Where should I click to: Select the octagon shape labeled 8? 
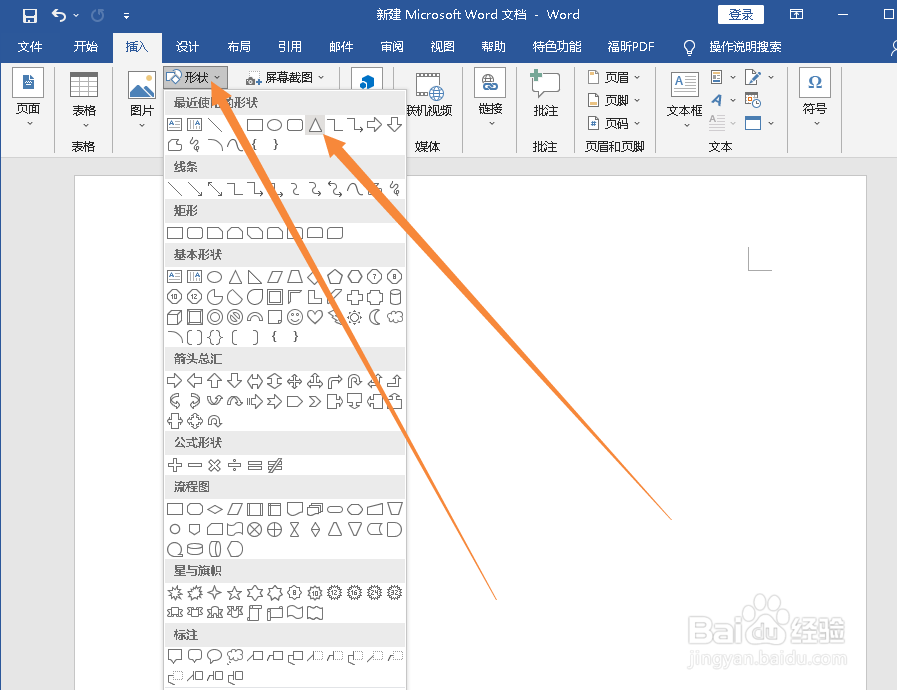coord(395,277)
